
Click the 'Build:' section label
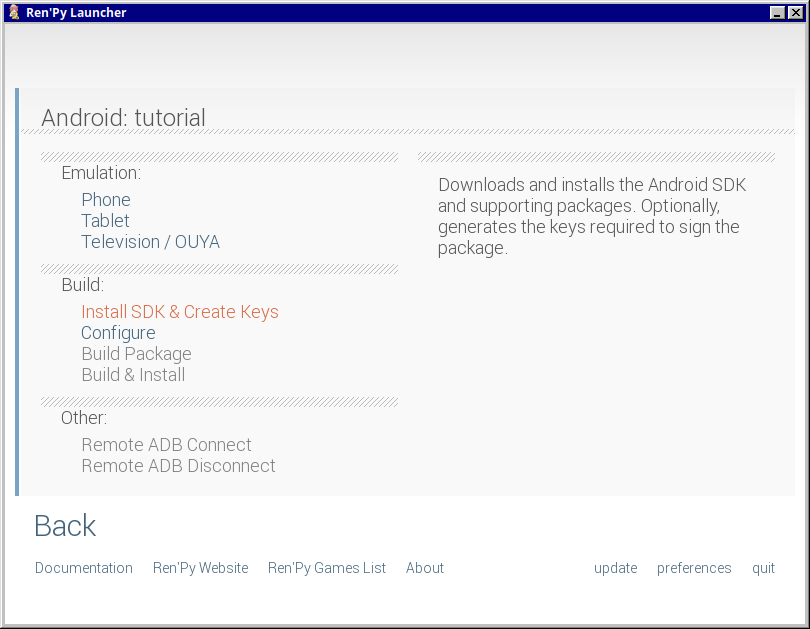tap(83, 285)
